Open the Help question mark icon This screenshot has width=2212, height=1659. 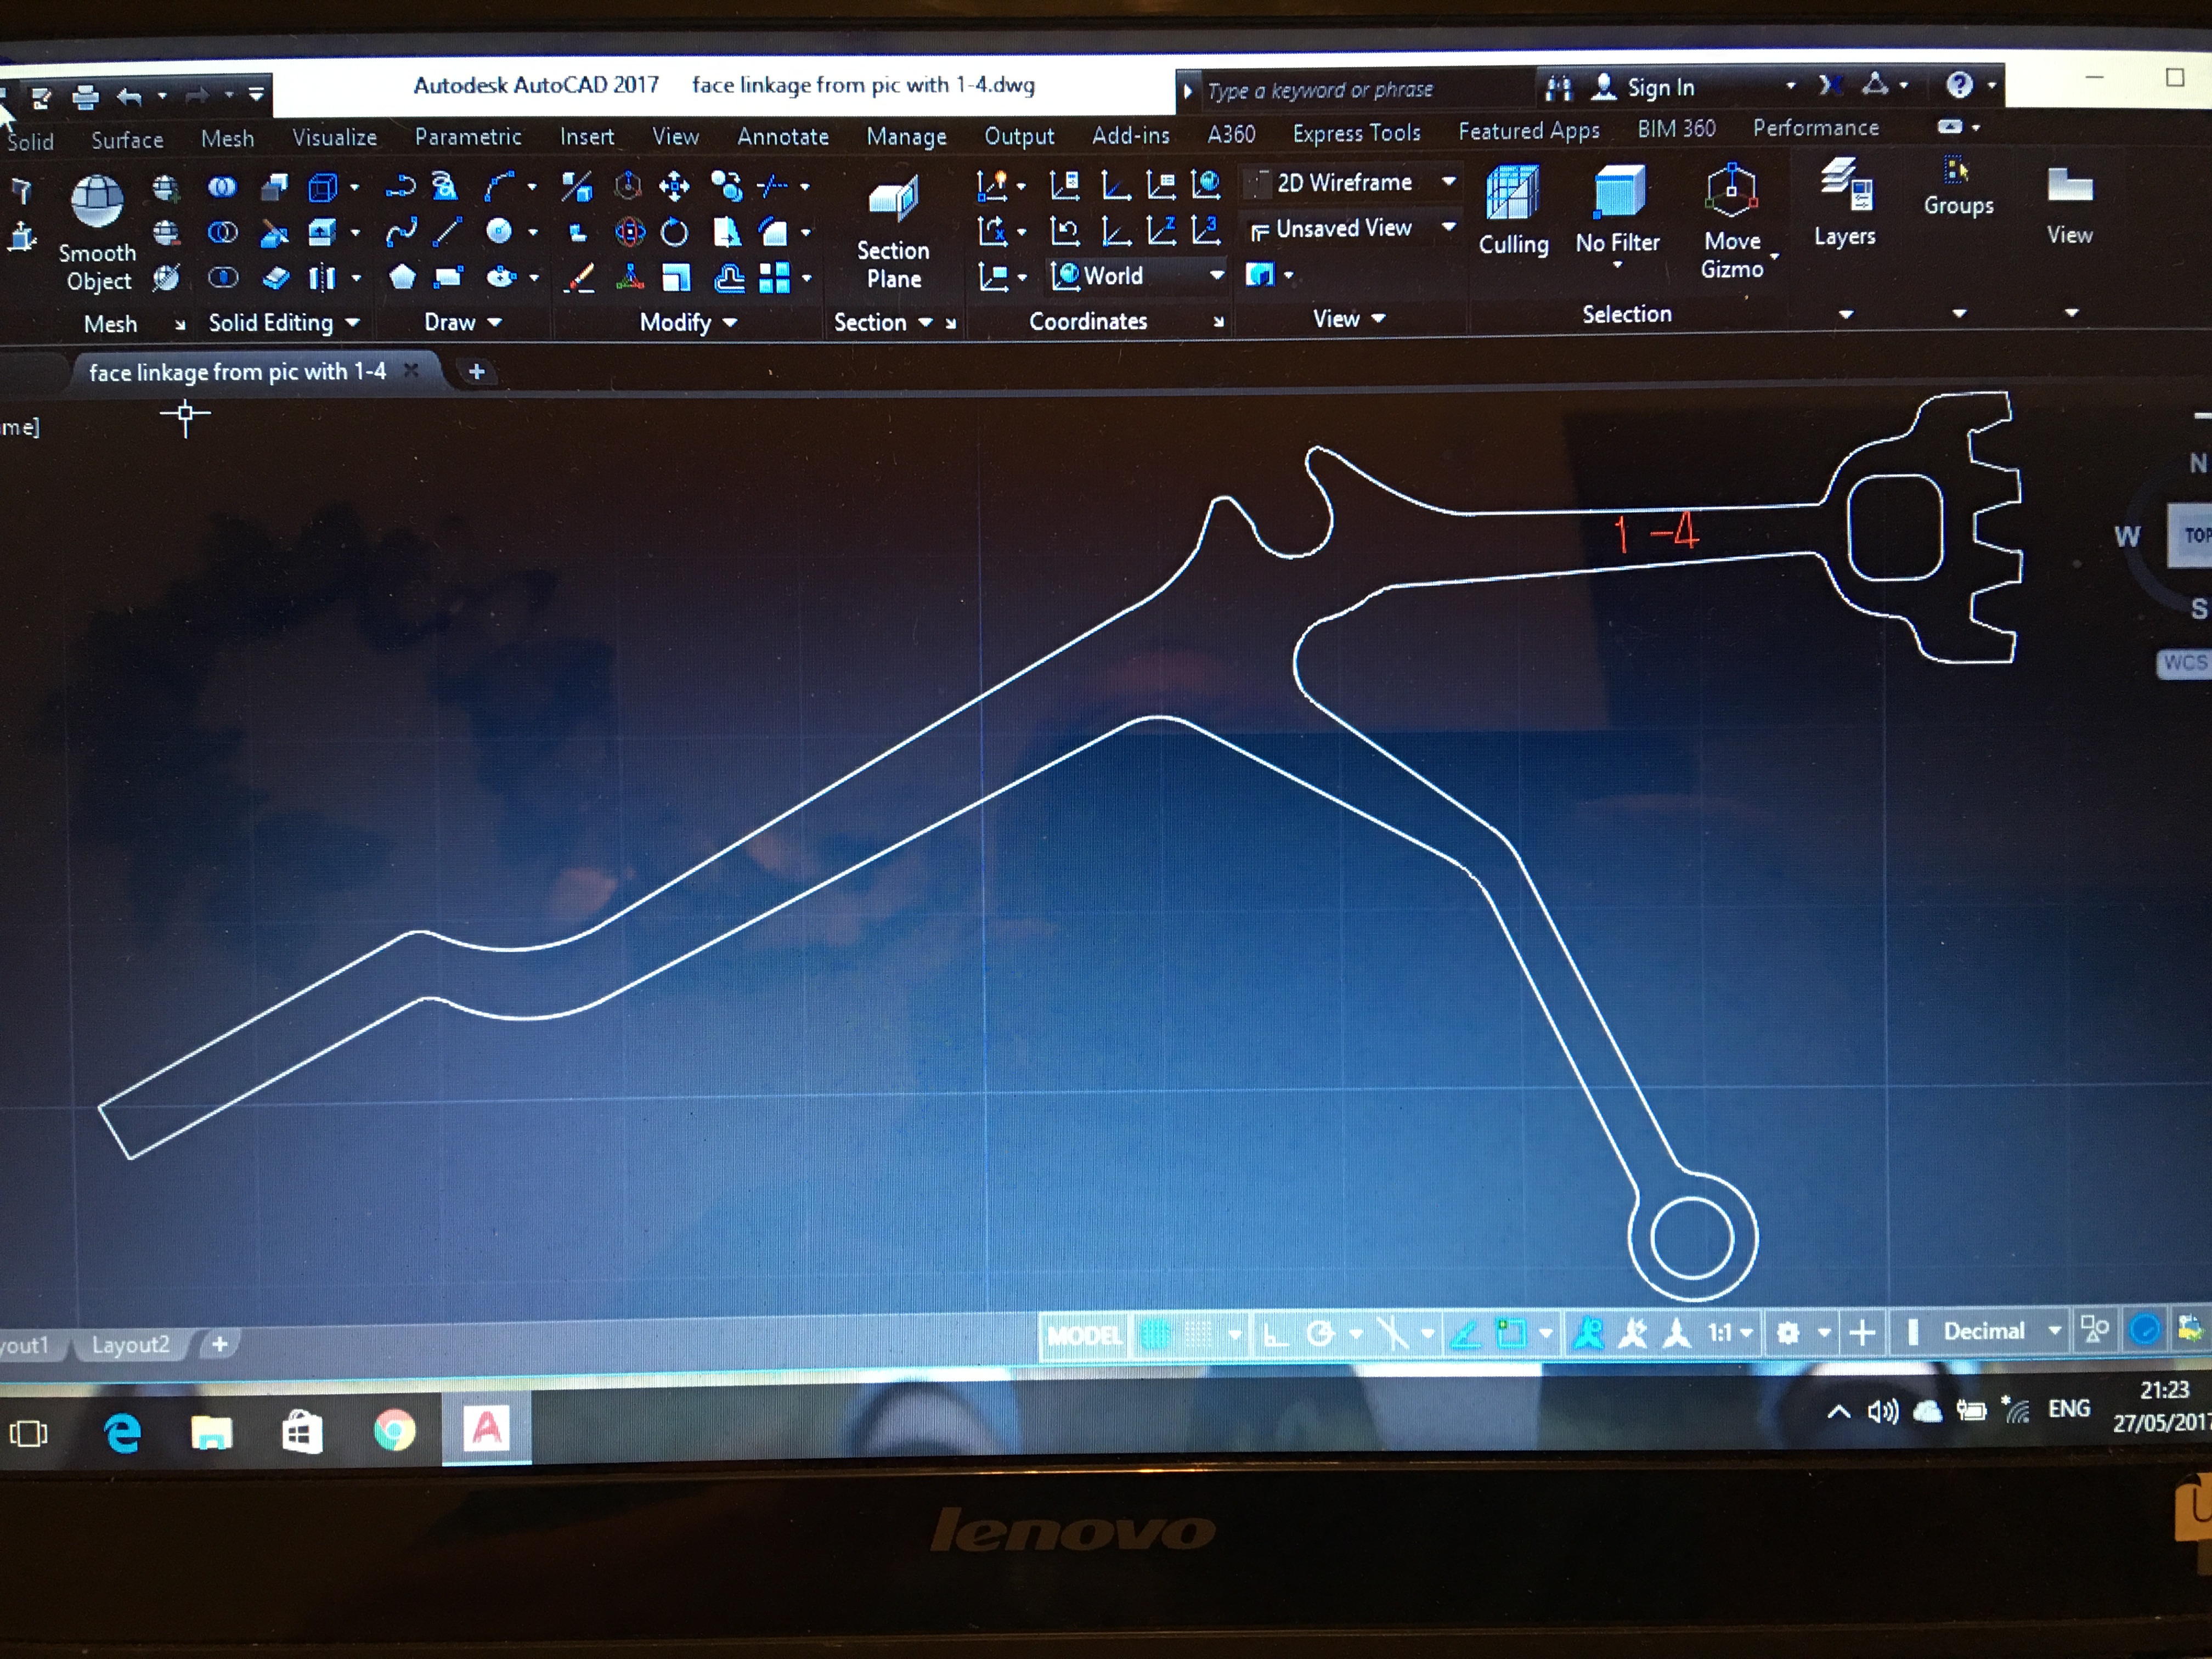(x=1959, y=85)
